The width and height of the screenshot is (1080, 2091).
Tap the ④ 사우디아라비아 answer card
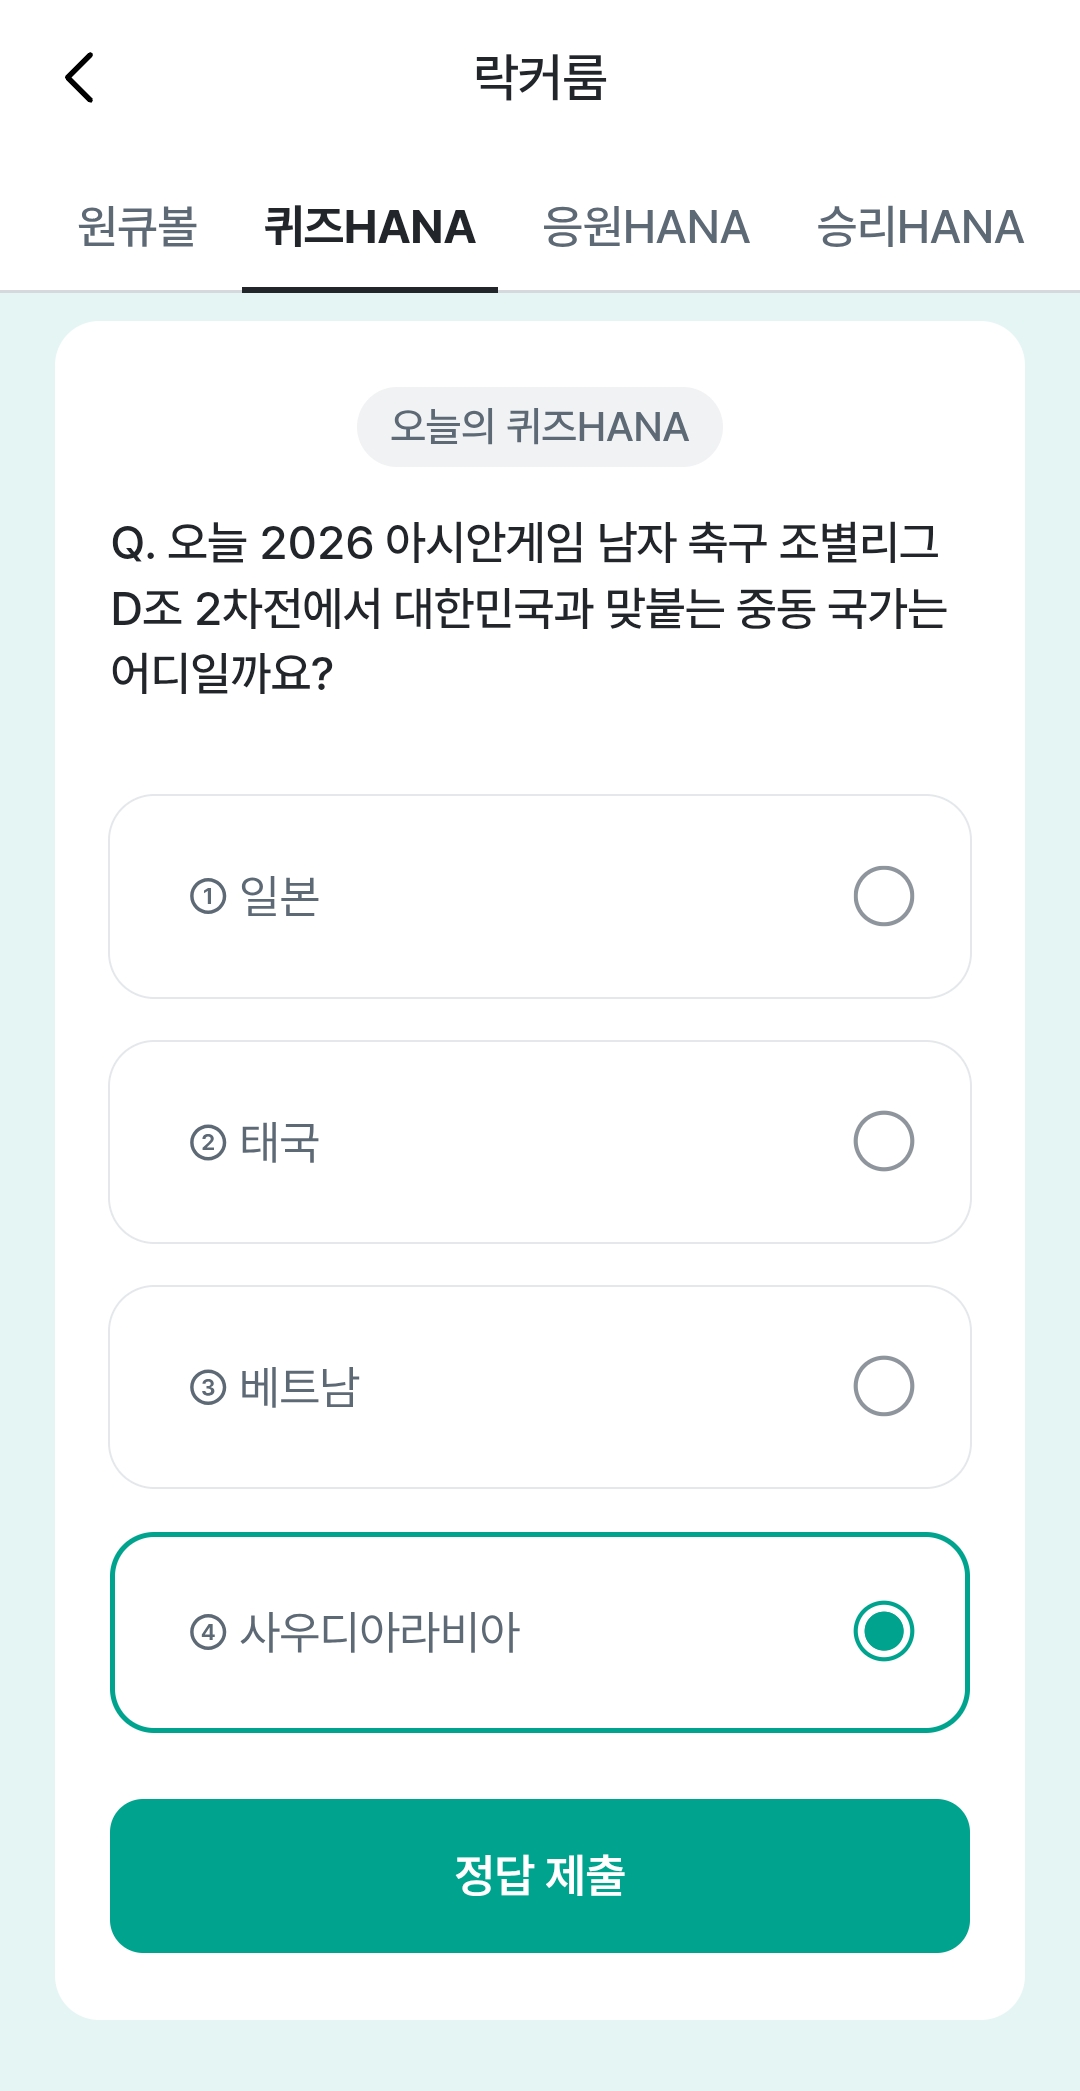pos(540,1632)
